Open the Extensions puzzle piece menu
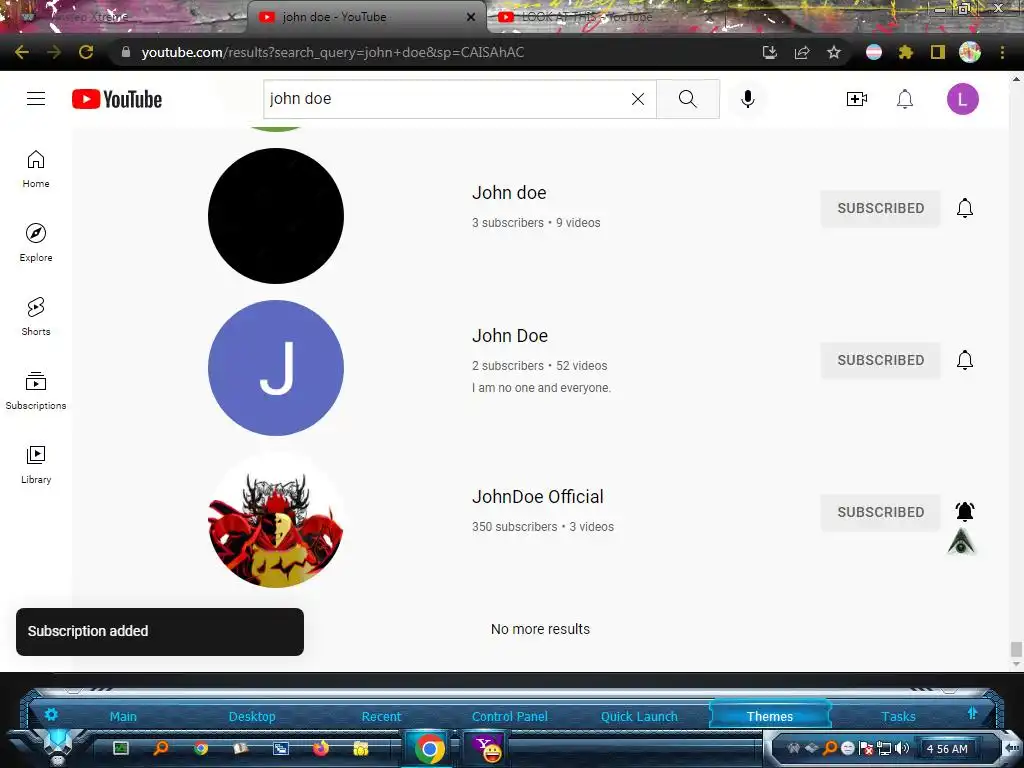Screen dimensions: 1024x768 (905, 52)
